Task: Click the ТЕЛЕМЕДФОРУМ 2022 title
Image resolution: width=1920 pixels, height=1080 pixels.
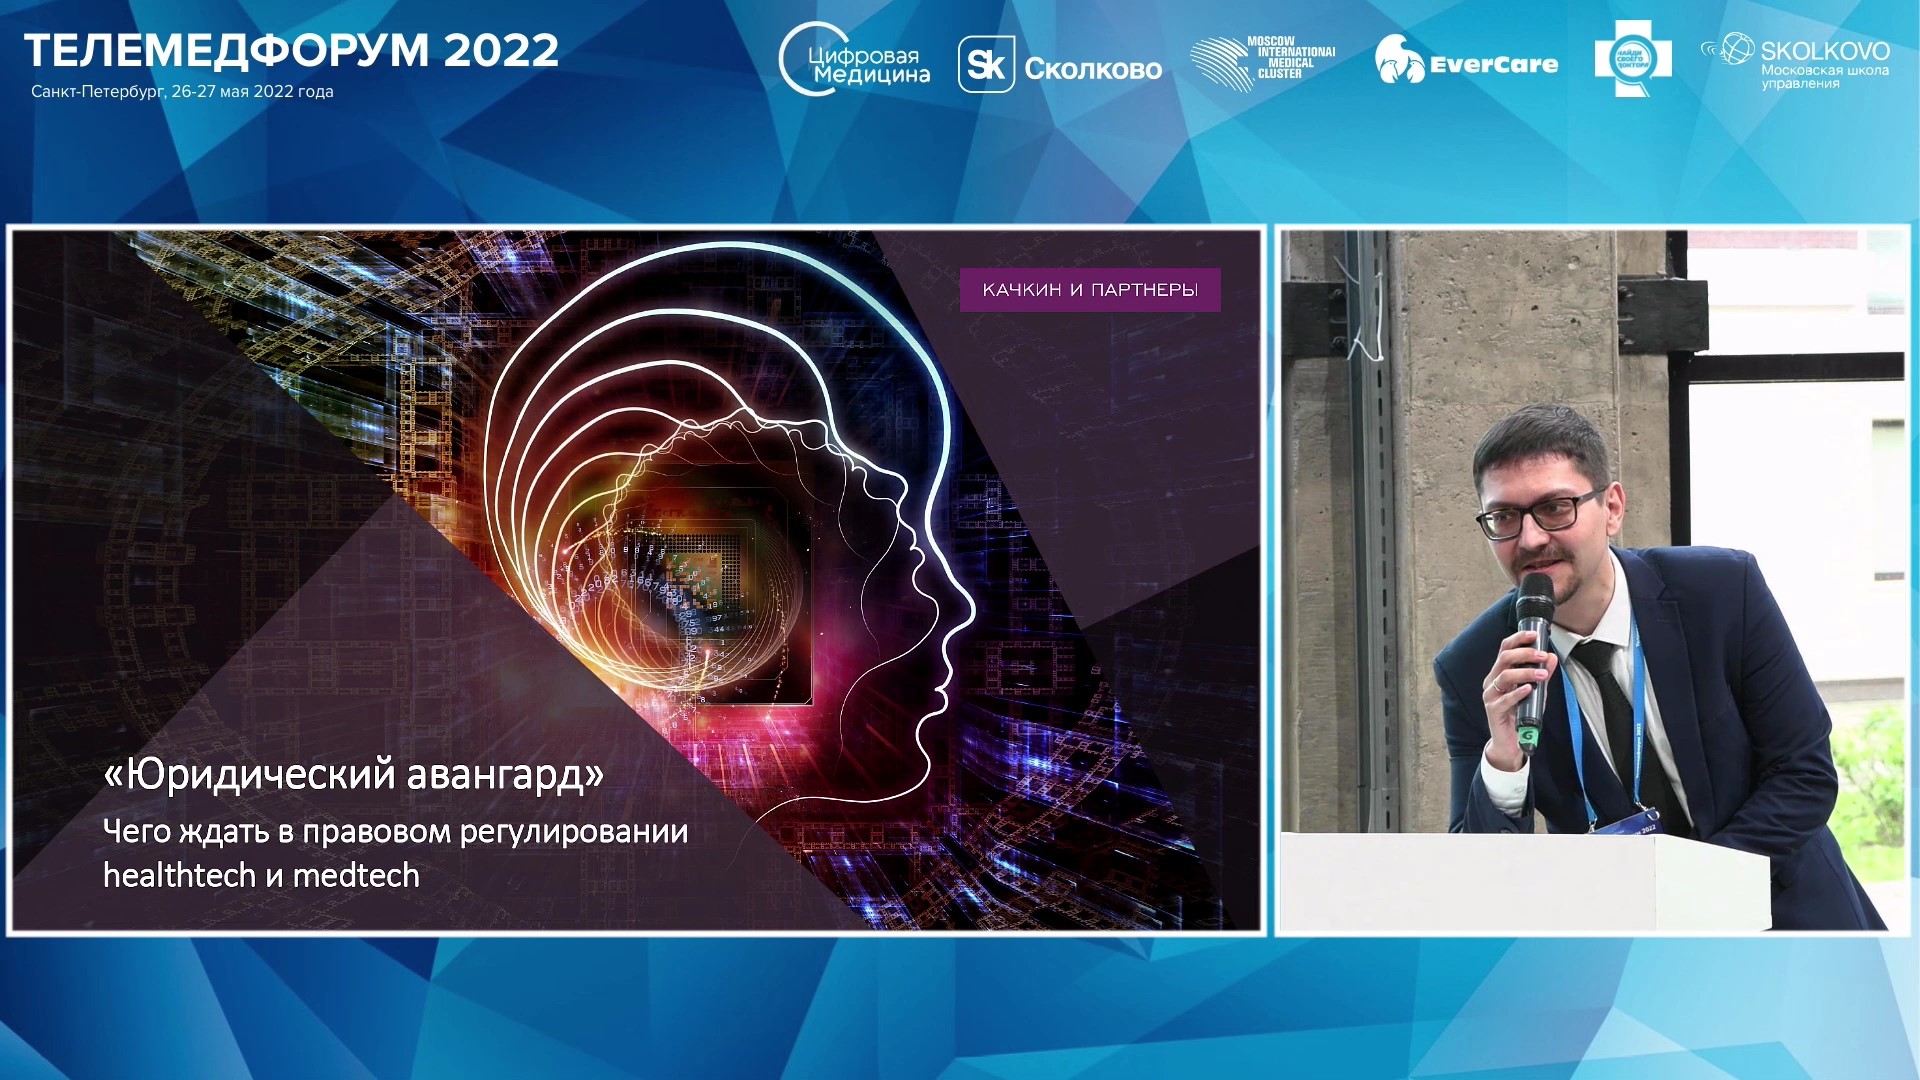Action: 291,50
